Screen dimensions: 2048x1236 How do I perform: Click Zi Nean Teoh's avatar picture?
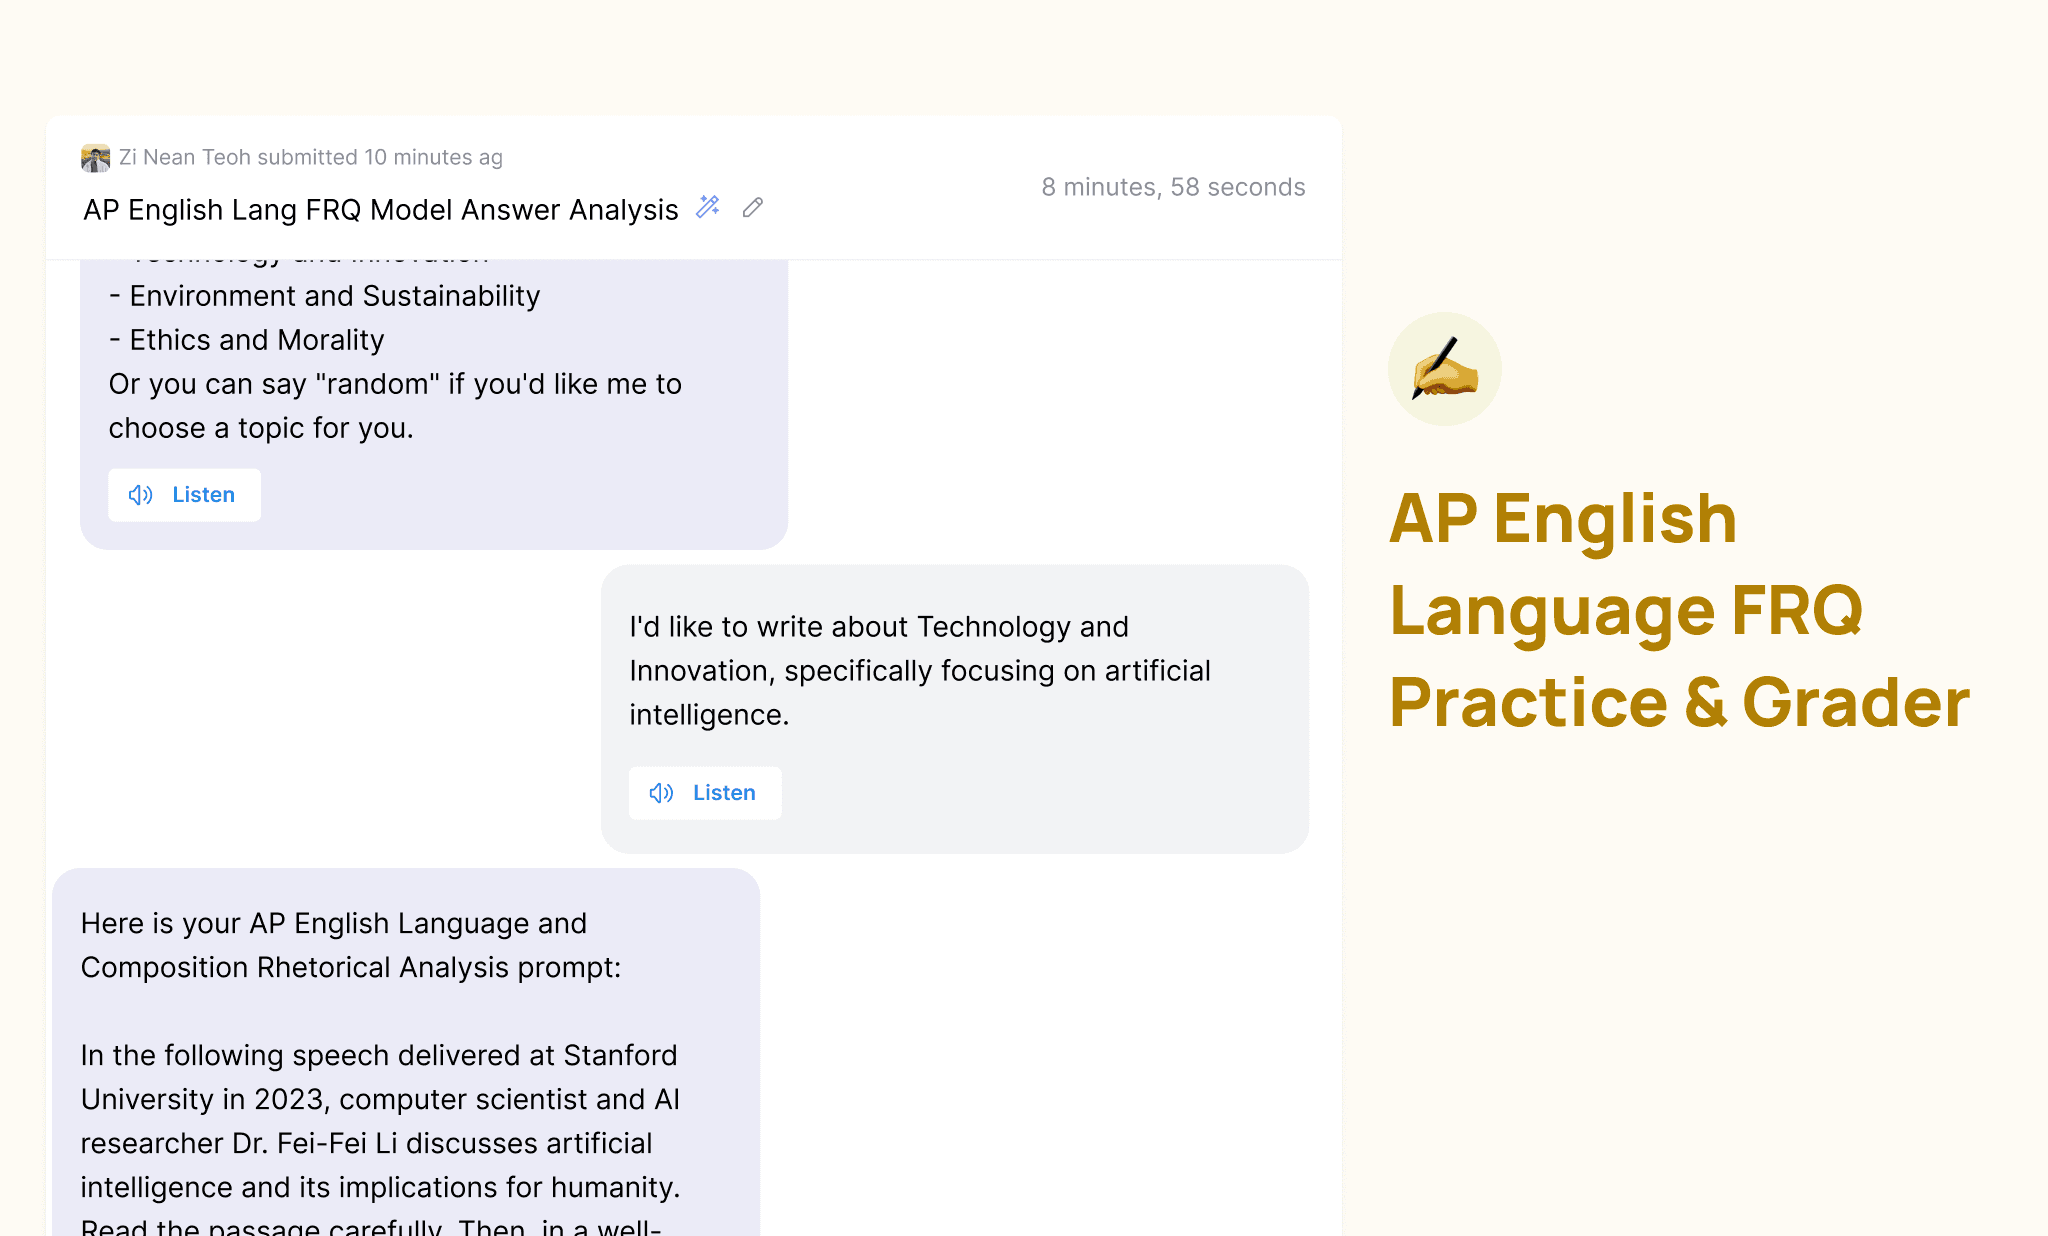click(x=96, y=158)
